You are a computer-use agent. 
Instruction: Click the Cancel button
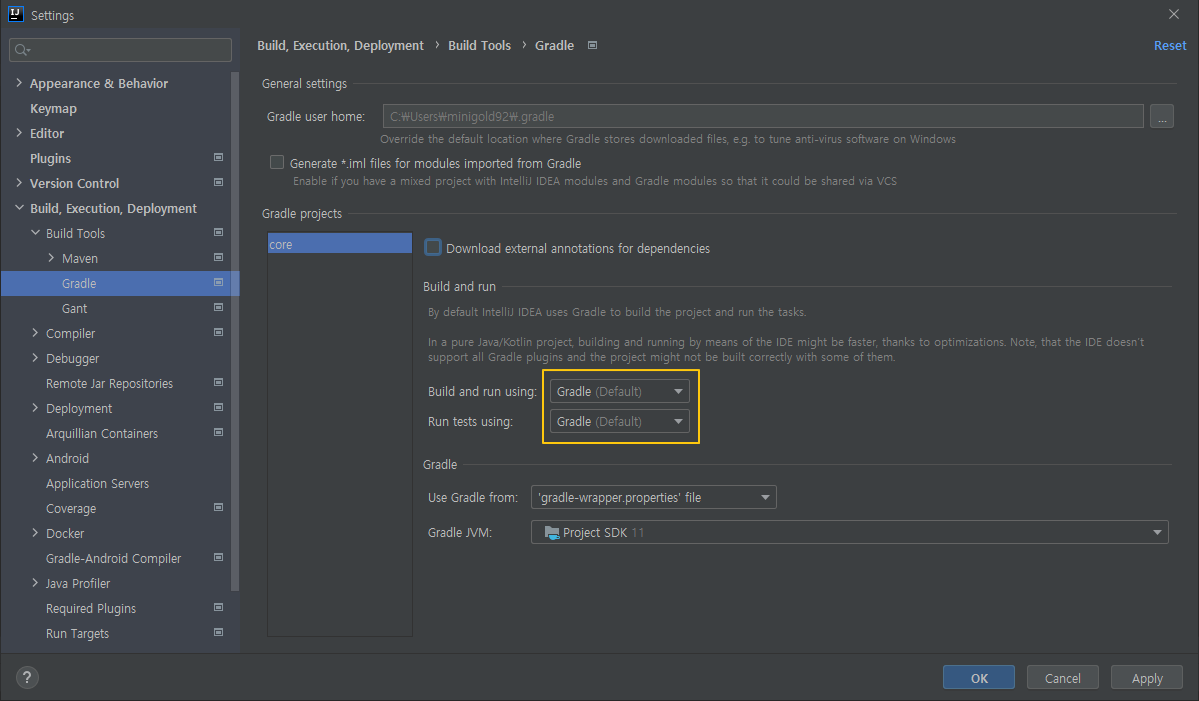tap(1063, 677)
